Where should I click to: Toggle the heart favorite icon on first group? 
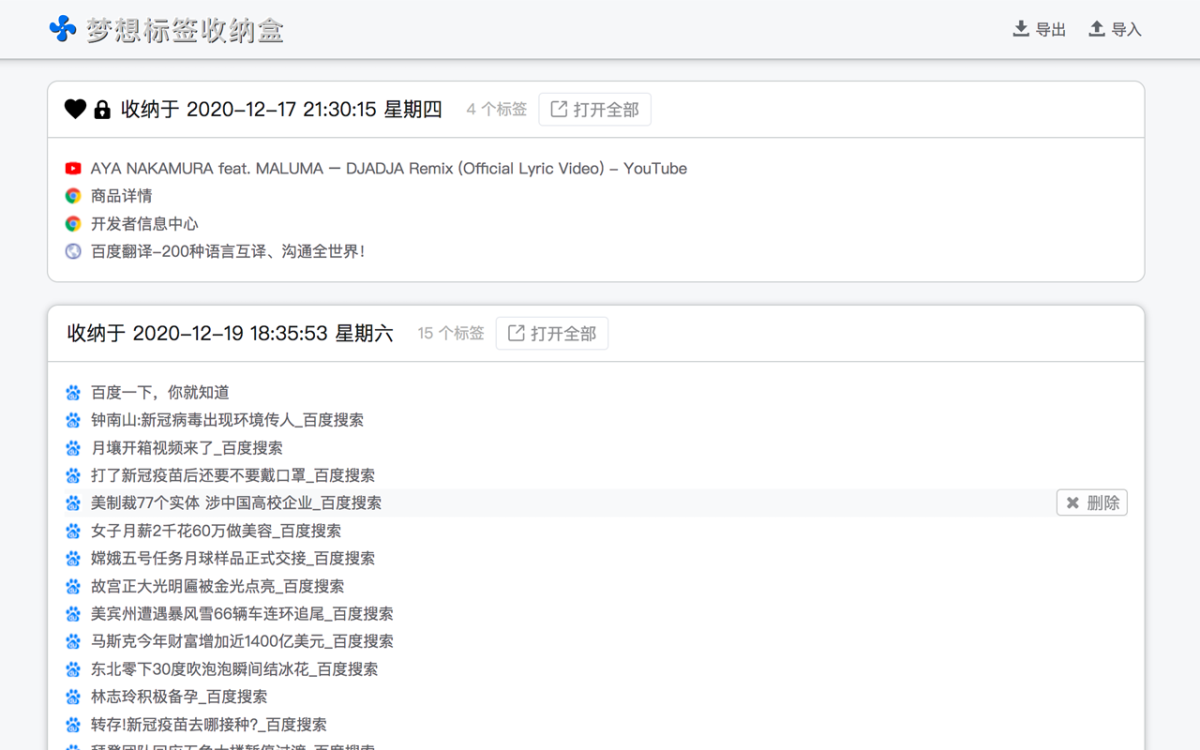click(75, 110)
